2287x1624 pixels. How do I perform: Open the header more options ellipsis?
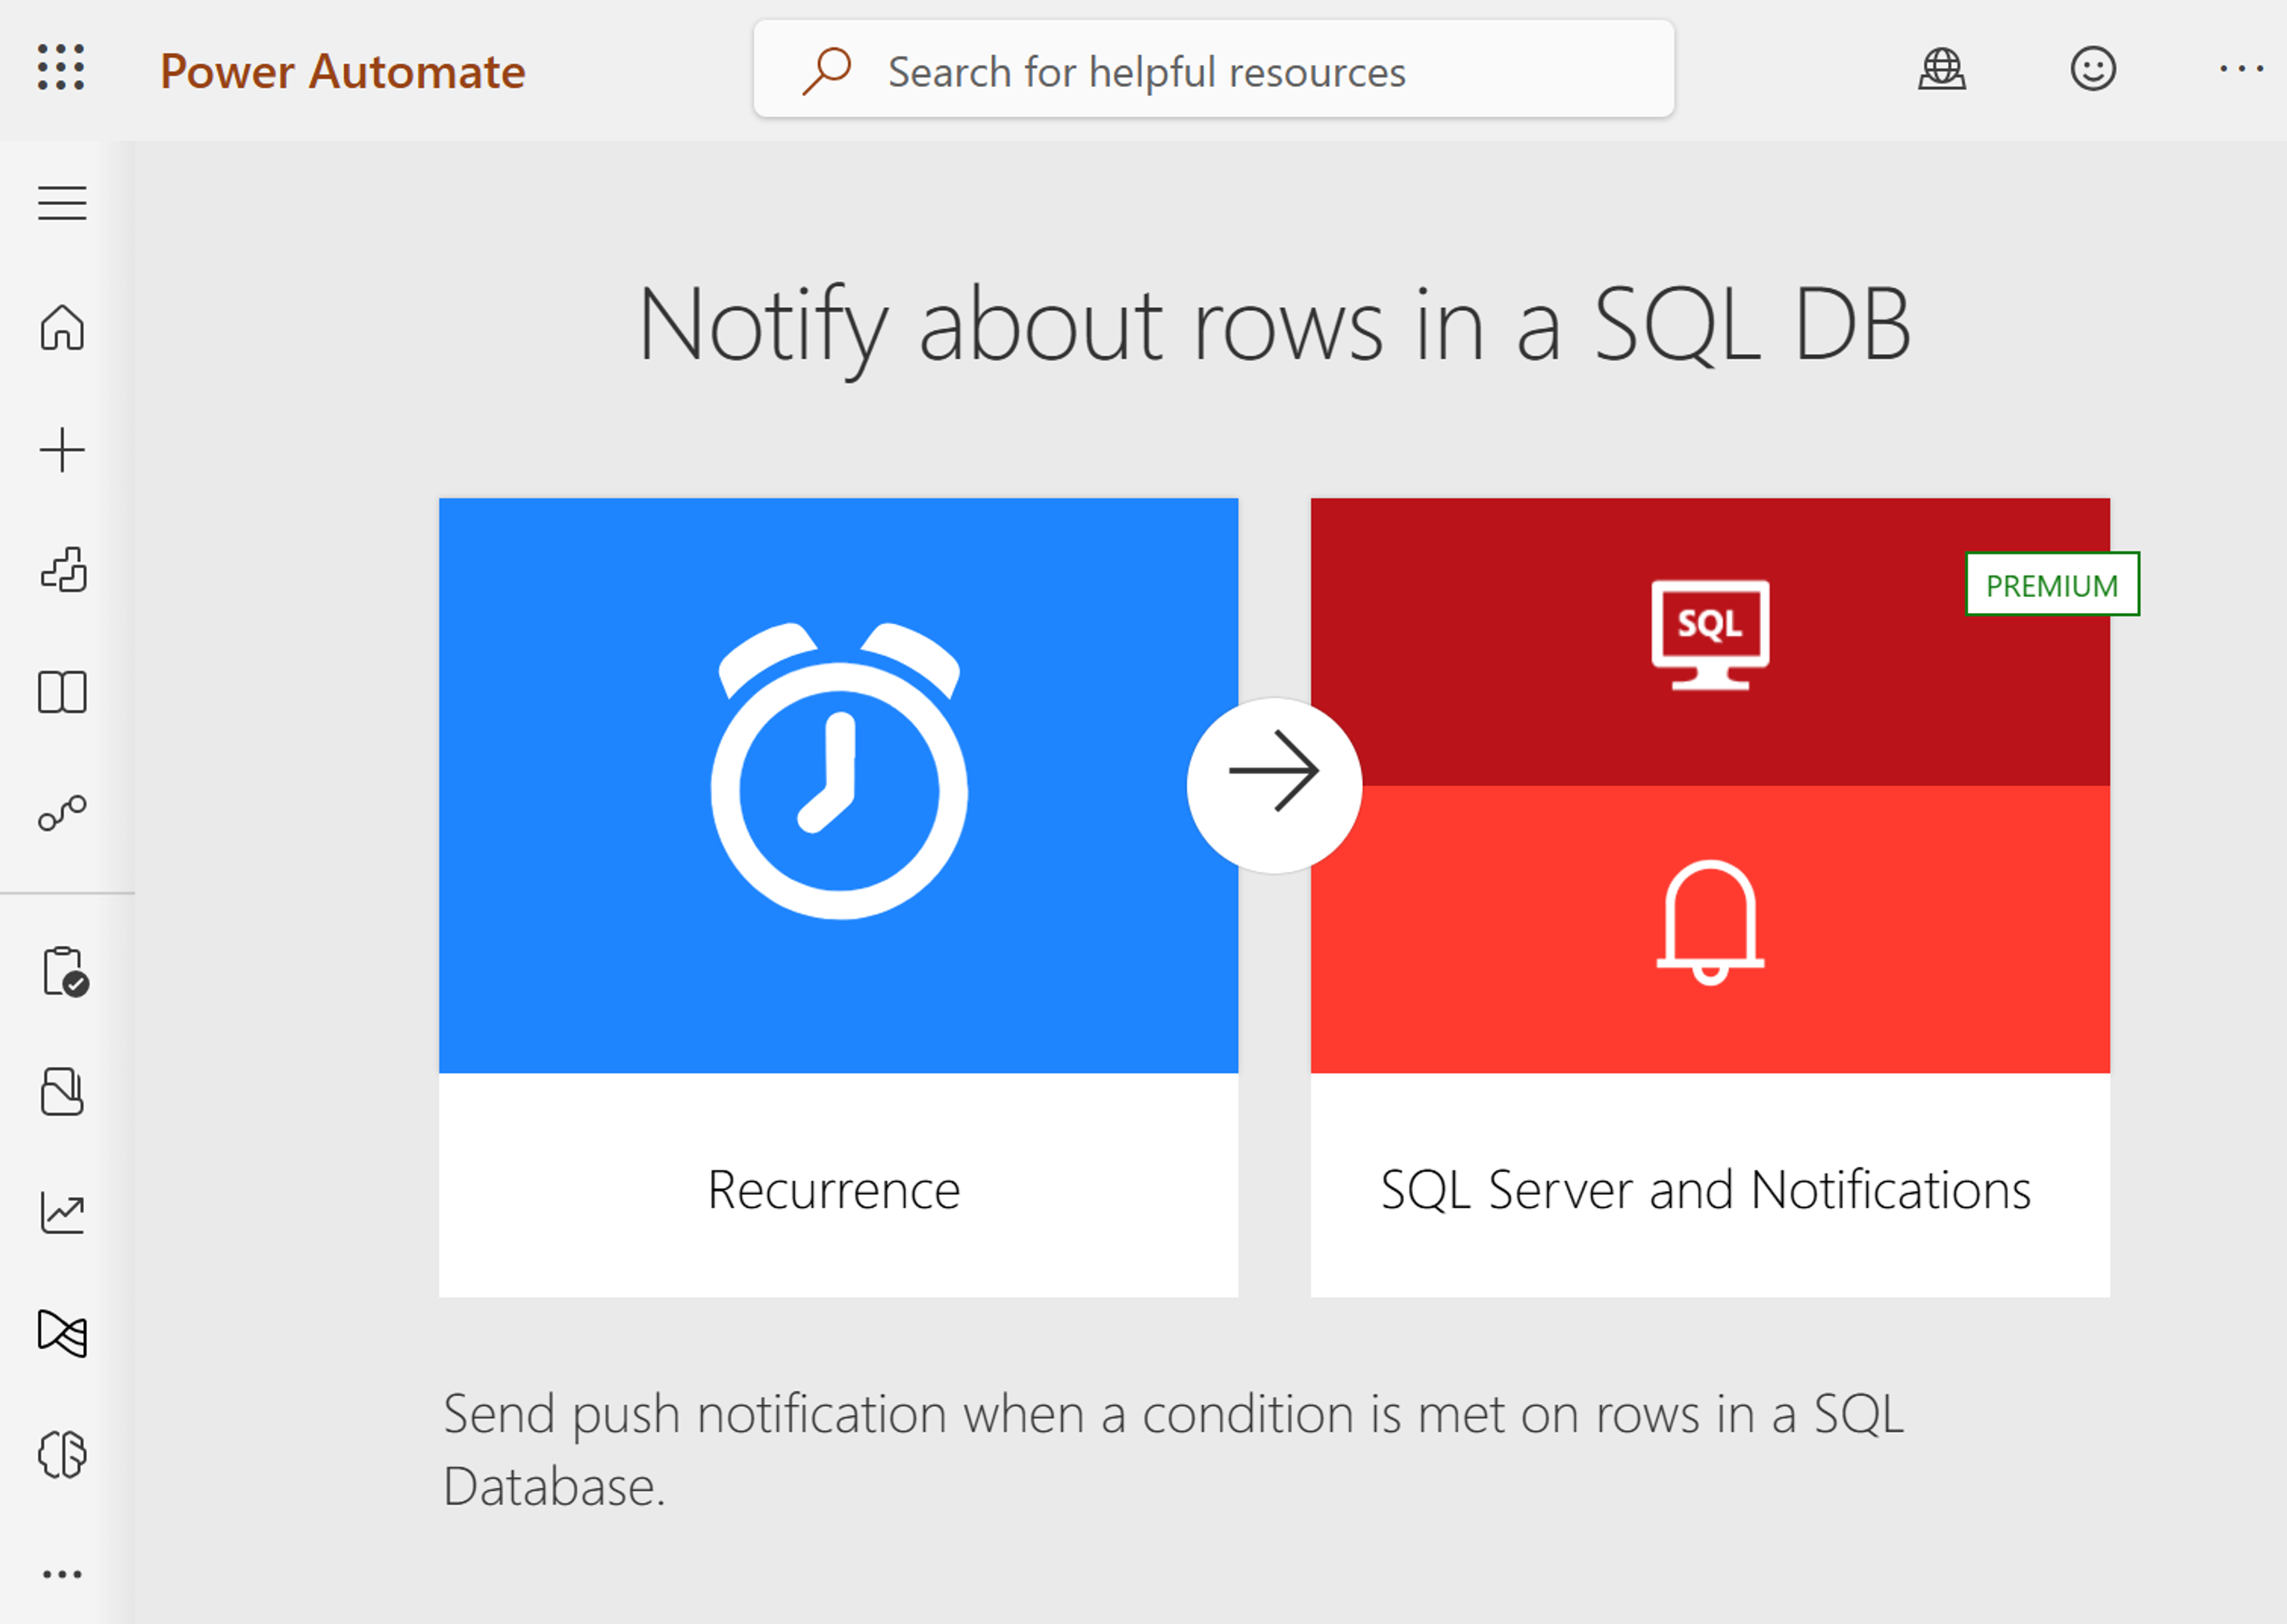tap(2241, 69)
